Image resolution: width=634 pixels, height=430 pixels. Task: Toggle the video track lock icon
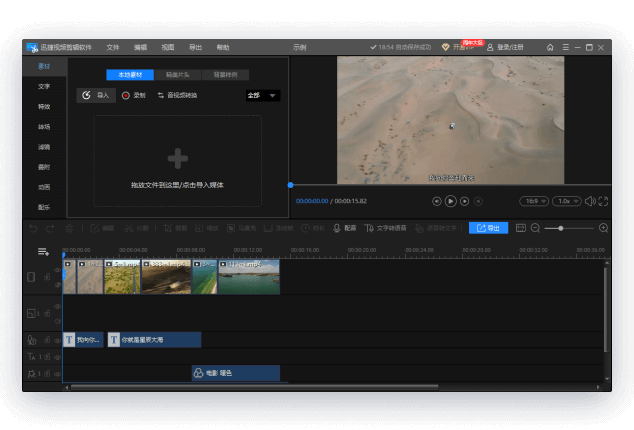point(47,277)
